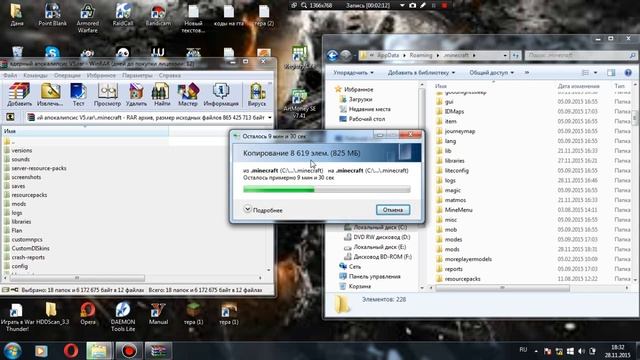Click RU language indicator in taskbar
Screen dimensions: 640x360
point(523,350)
